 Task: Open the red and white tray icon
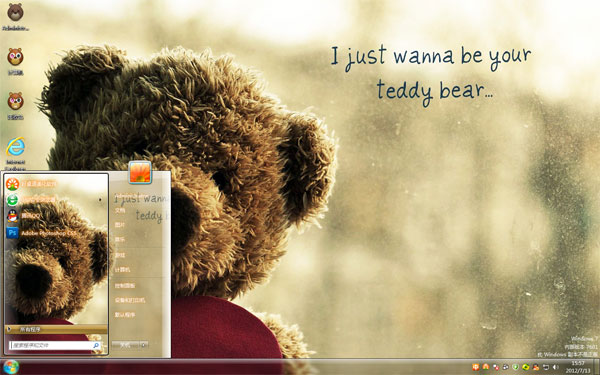[496, 367]
